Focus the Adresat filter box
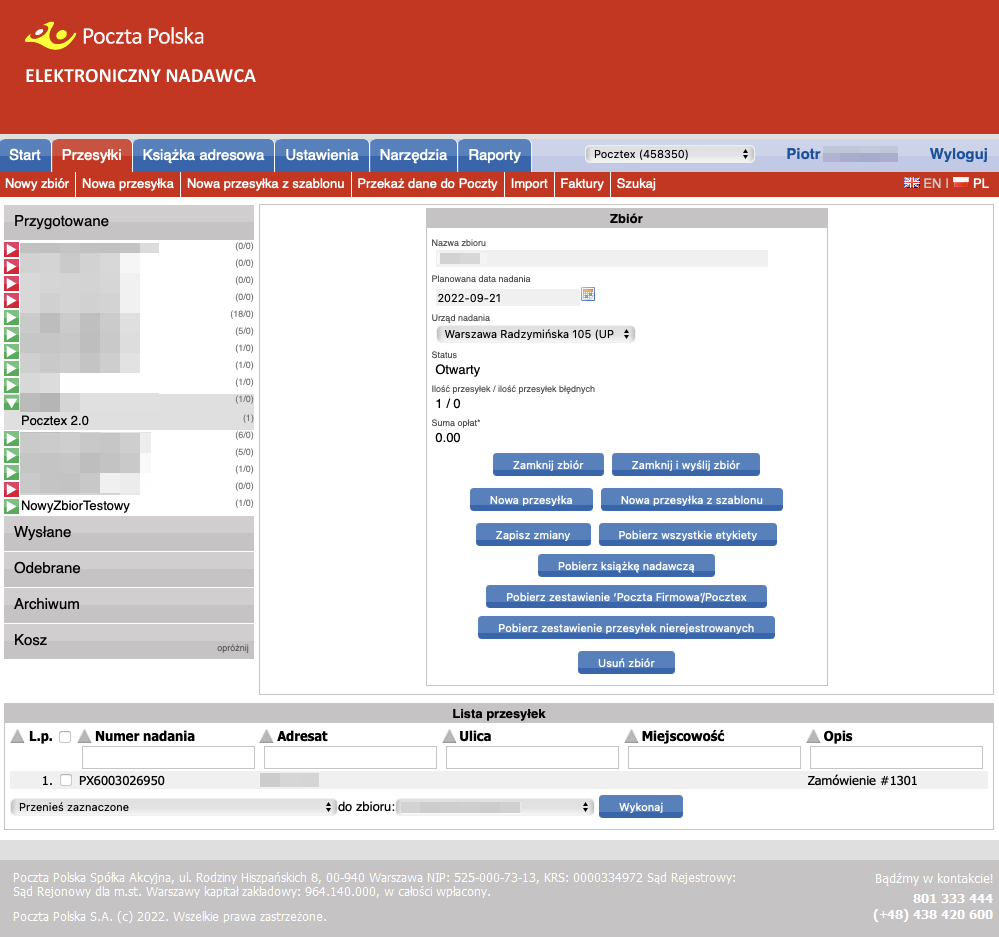 [350, 757]
